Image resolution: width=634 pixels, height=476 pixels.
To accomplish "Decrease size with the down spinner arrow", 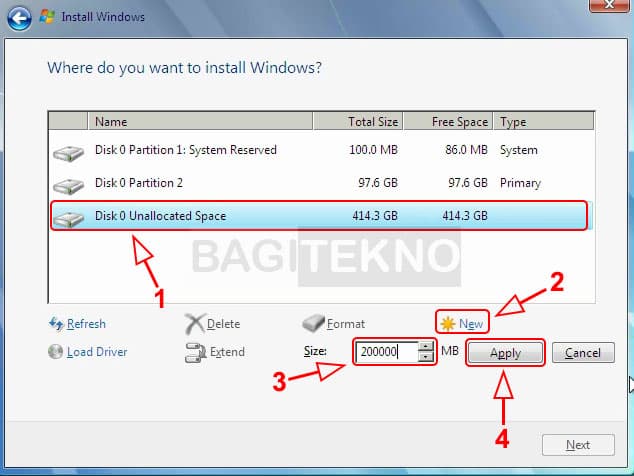I will click(x=425, y=357).
